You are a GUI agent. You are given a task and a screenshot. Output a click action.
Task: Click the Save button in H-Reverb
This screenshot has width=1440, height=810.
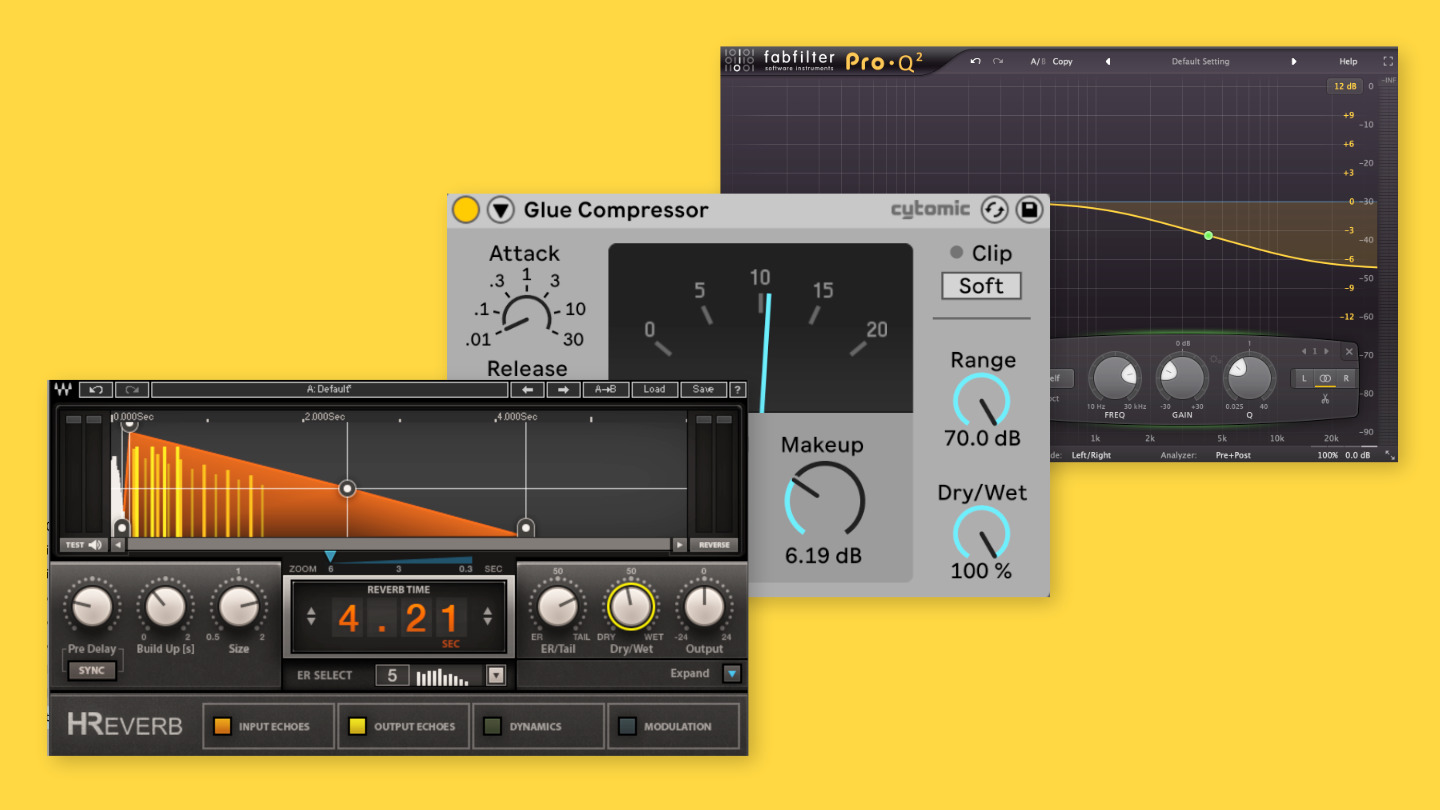(703, 390)
